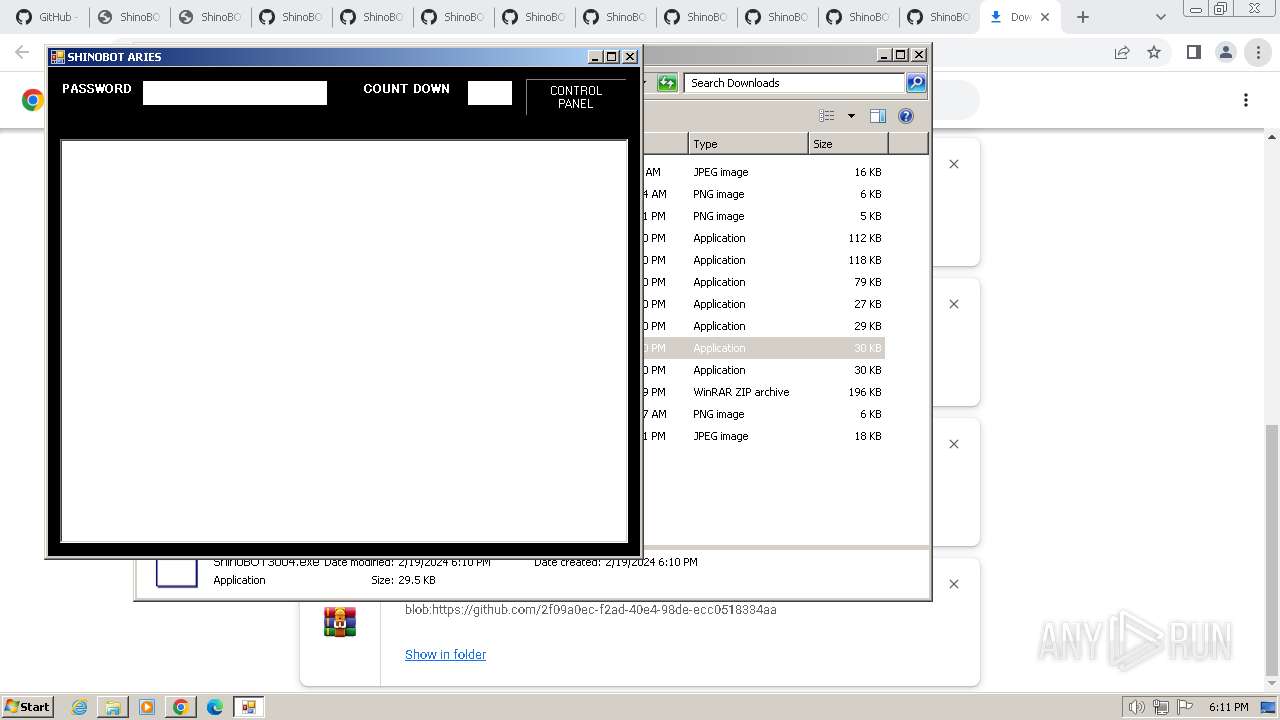Image resolution: width=1280 pixels, height=720 pixels.
Task: Open Windows Media Player from the taskbar
Action: click(x=147, y=707)
